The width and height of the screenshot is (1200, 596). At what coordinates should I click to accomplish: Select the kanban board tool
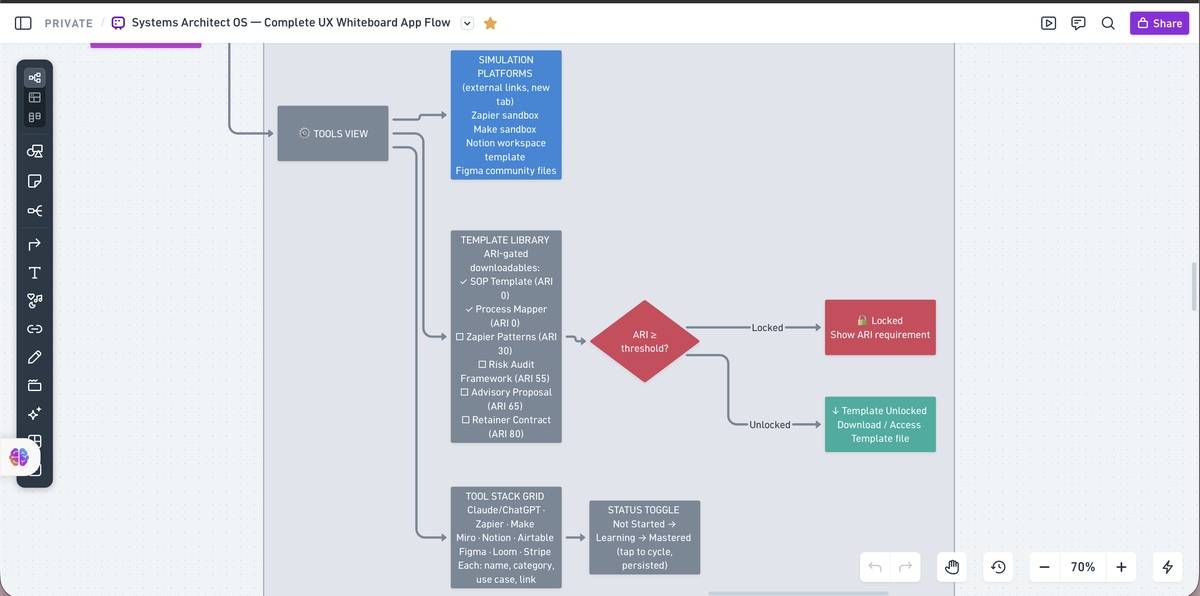tap(35, 117)
